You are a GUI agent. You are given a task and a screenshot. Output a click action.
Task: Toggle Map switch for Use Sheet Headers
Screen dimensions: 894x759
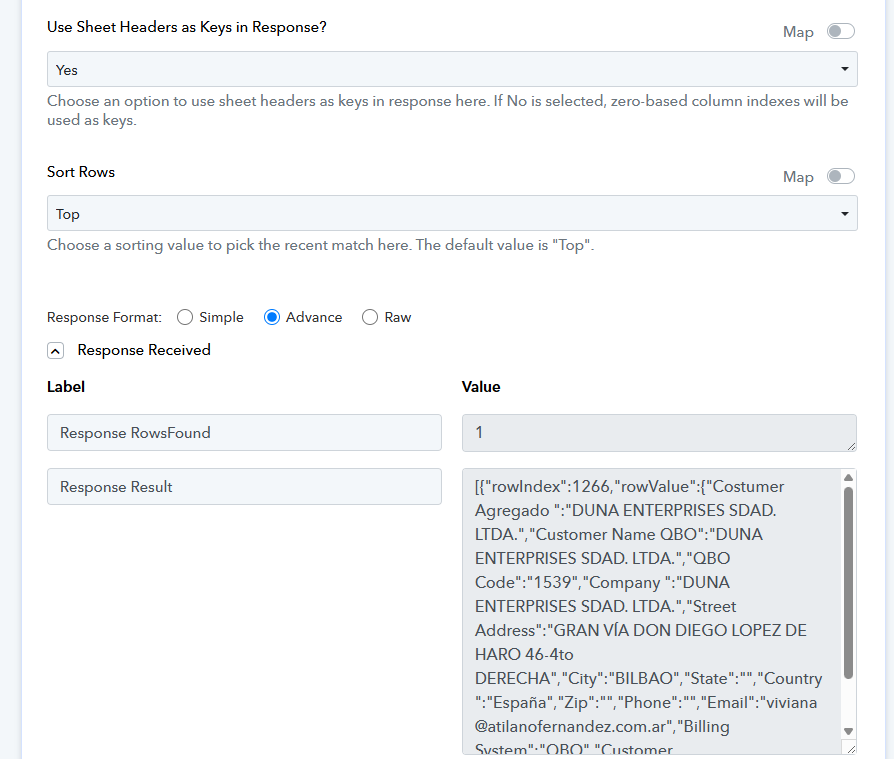click(x=840, y=32)
